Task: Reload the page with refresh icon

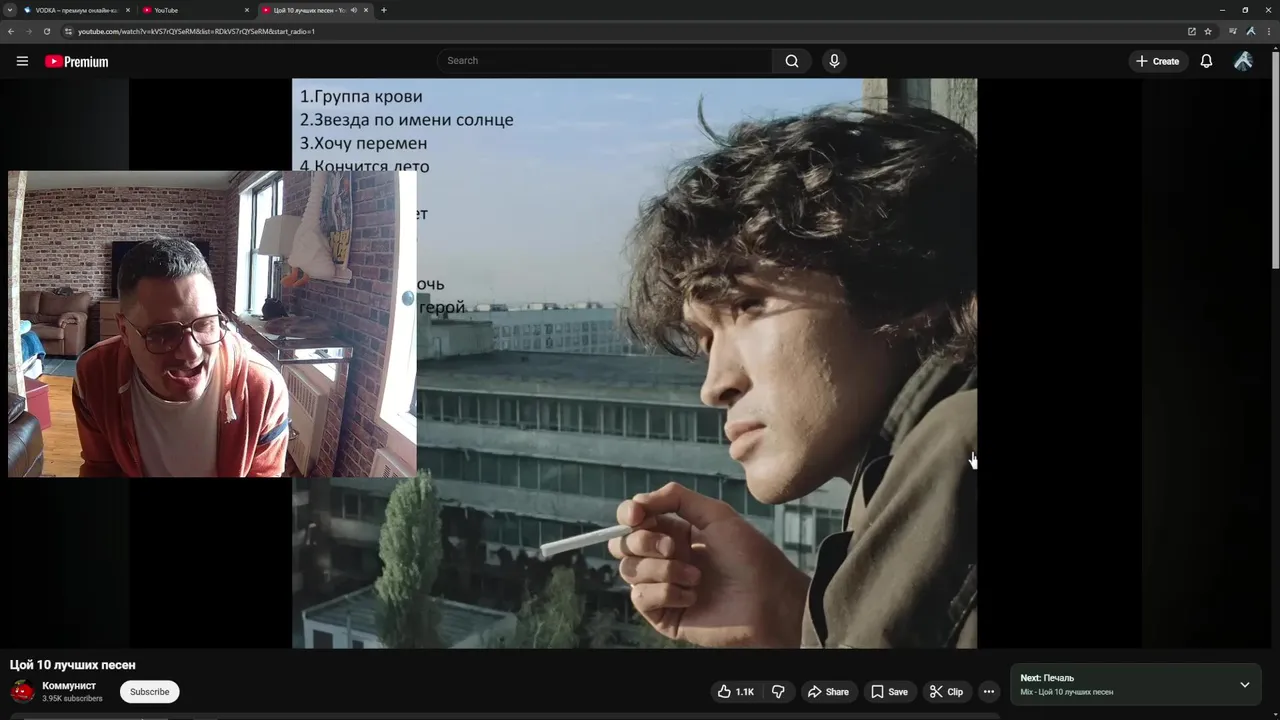Action: [x=47, y=31]
